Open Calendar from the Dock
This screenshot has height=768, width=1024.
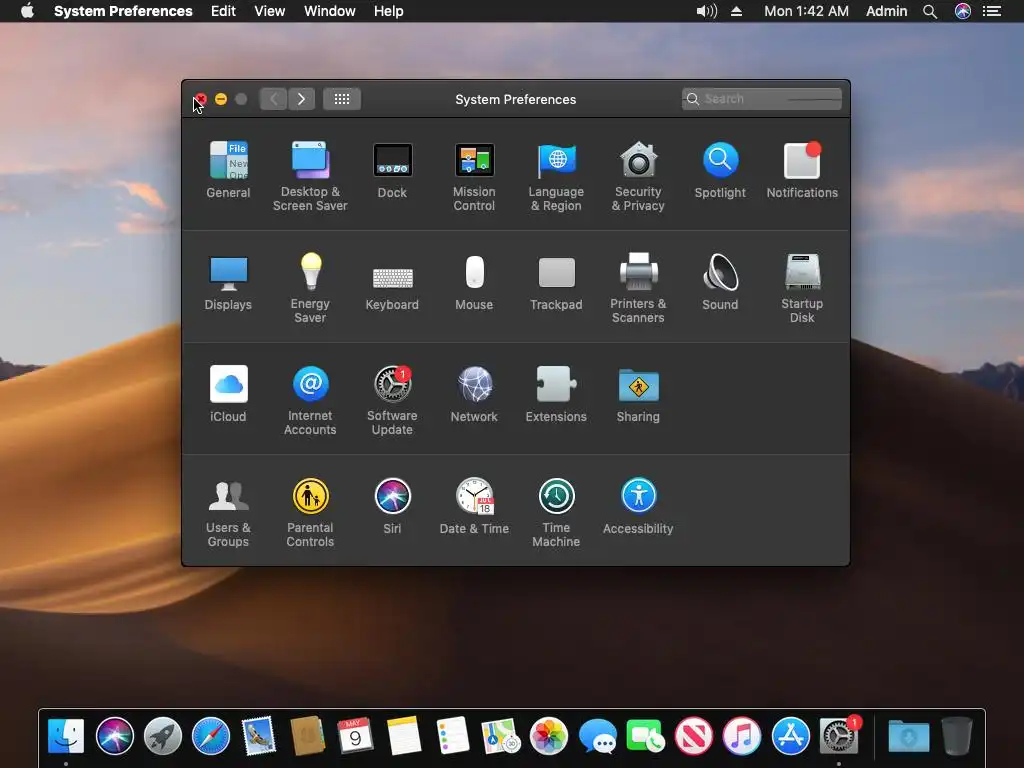[355, 736]
